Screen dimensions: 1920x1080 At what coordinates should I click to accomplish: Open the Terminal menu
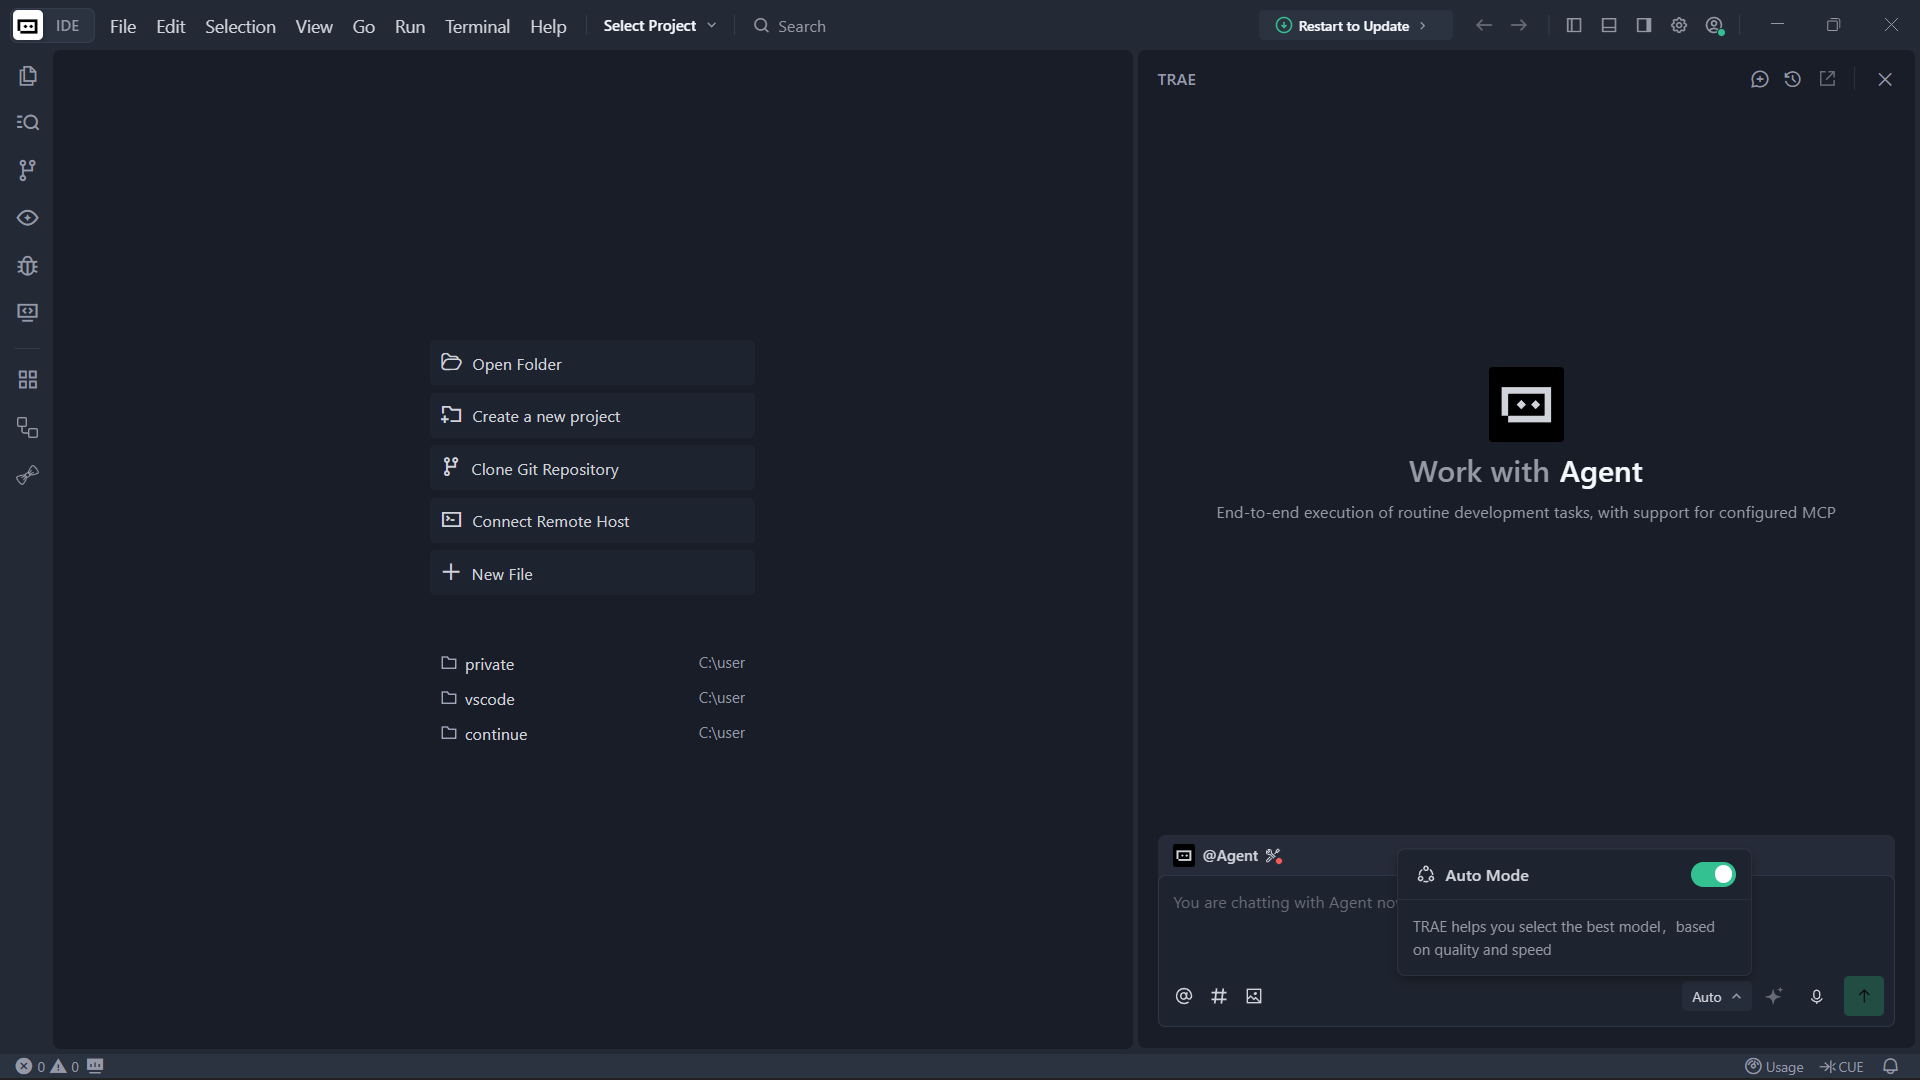tap(477, 27)
